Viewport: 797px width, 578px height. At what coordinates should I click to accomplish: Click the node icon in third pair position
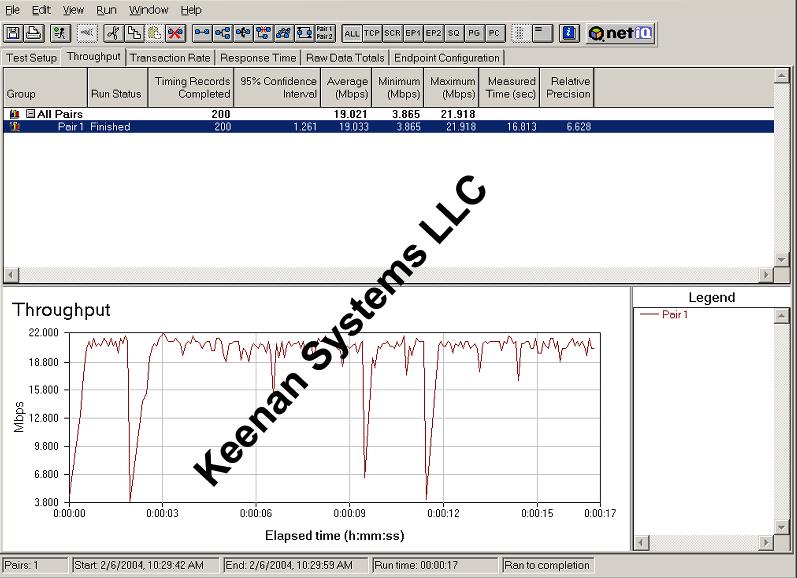tap(243, 34)
